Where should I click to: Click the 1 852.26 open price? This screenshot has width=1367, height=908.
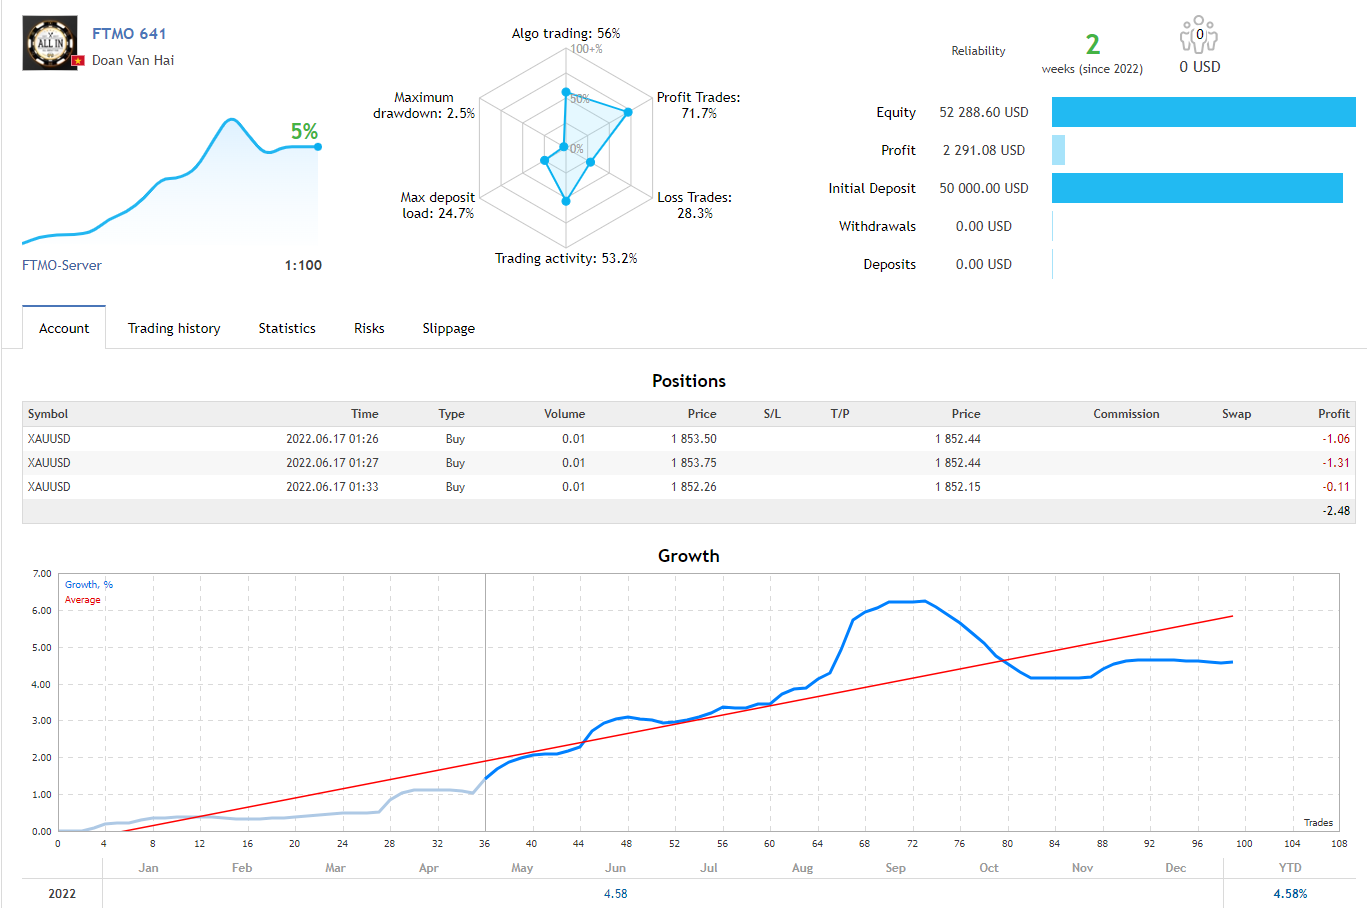pyautogui.click(x=694, y=487)
